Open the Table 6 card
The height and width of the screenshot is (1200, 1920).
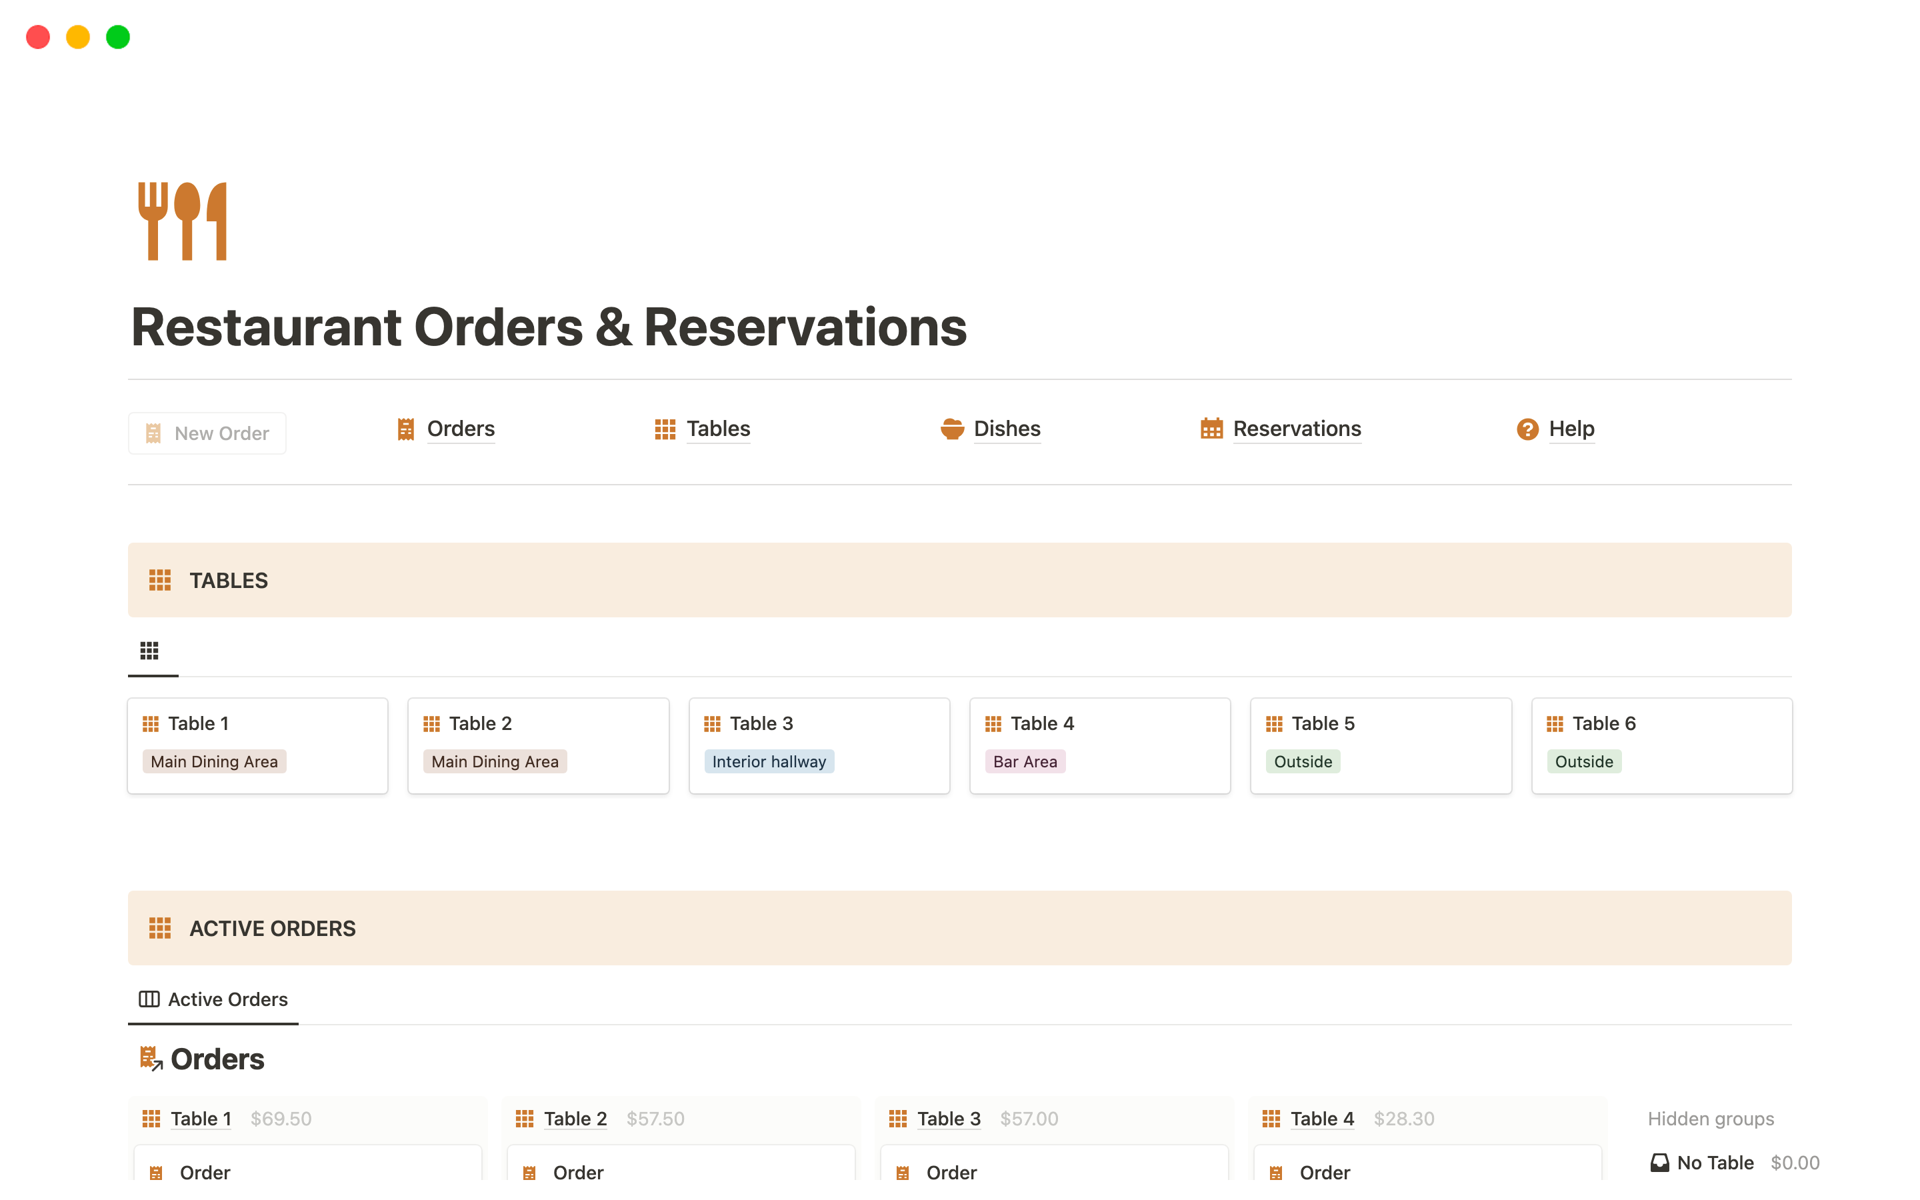(1604, 723)
